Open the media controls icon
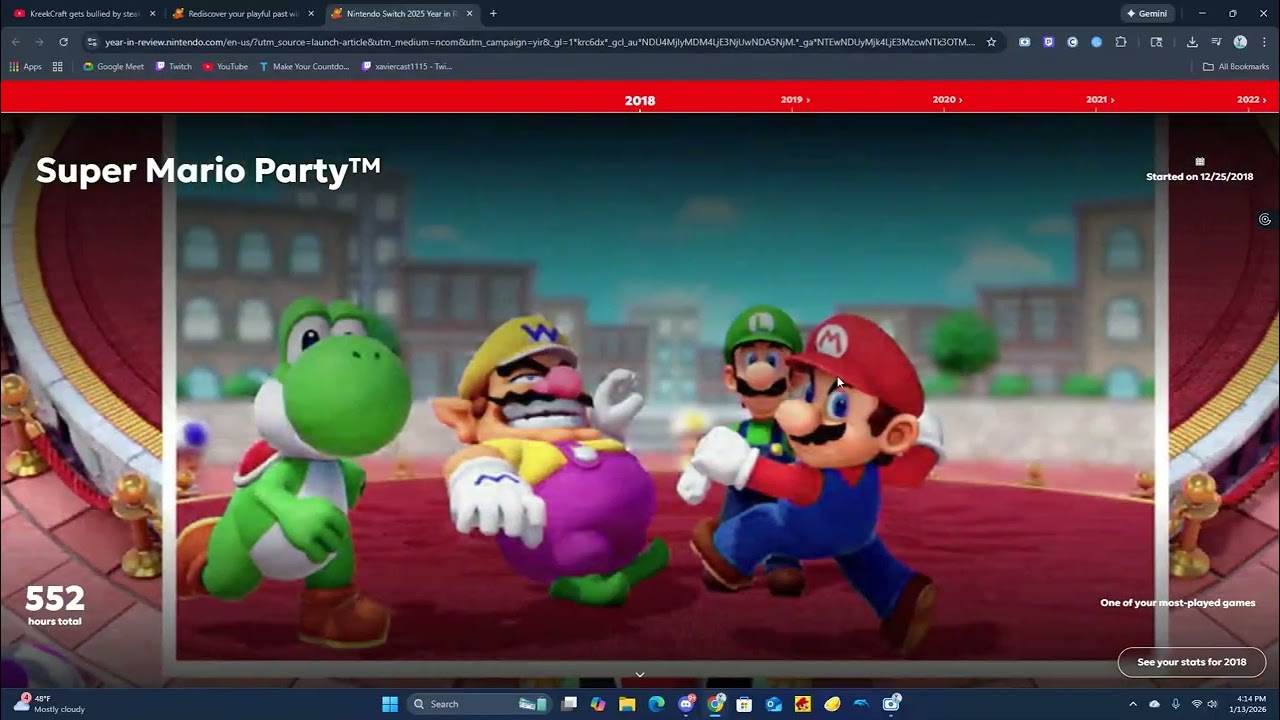The height and width of the screenshot is (720, 1280). [1216, 42]
